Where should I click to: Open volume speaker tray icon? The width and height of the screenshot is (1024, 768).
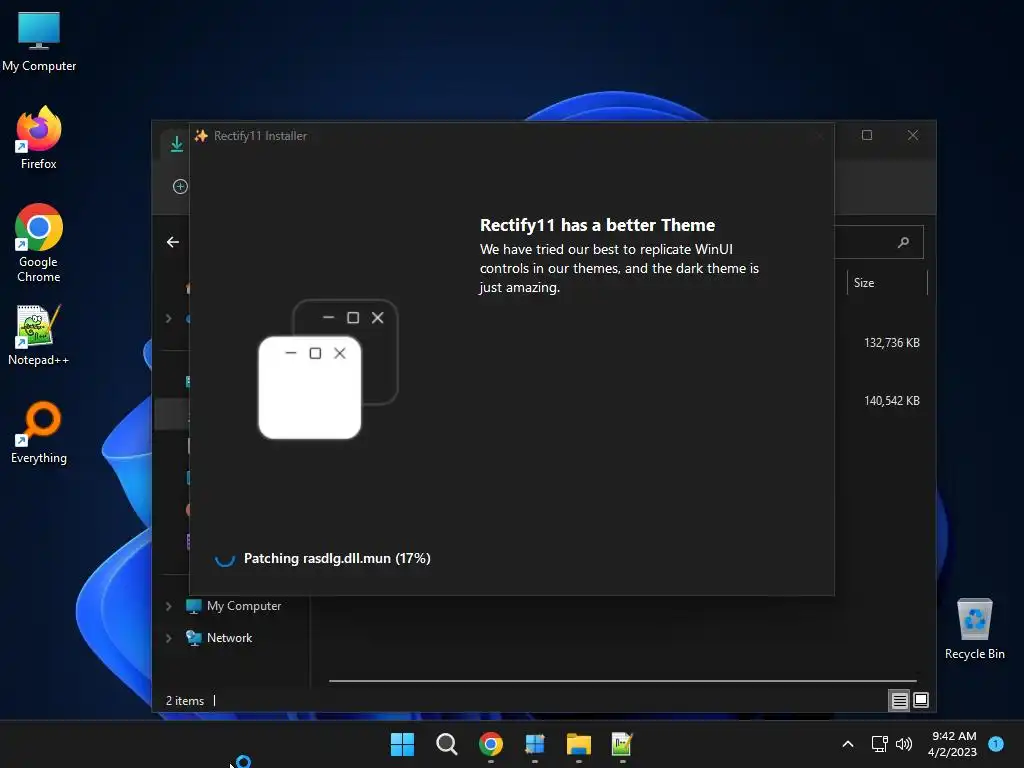click(904, 744)
